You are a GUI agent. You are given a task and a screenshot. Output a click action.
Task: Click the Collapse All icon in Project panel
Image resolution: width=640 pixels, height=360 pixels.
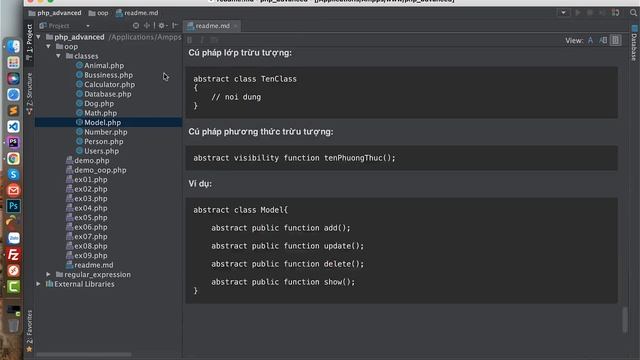point(147,26)
